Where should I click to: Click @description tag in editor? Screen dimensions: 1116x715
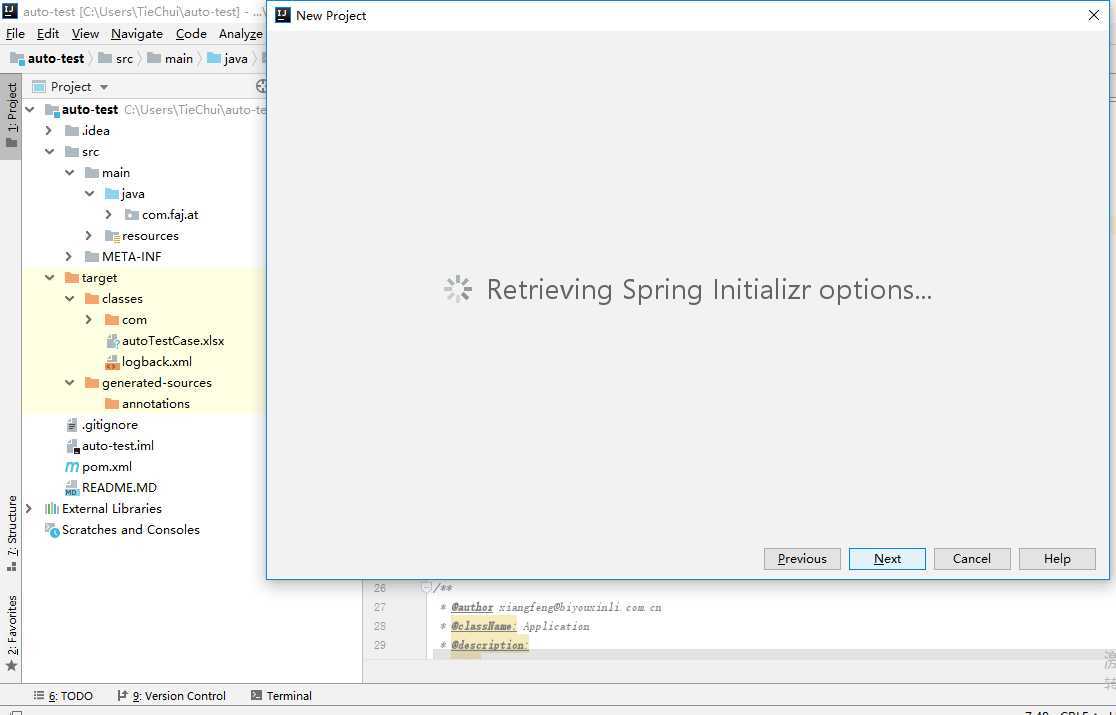[490, 645]
